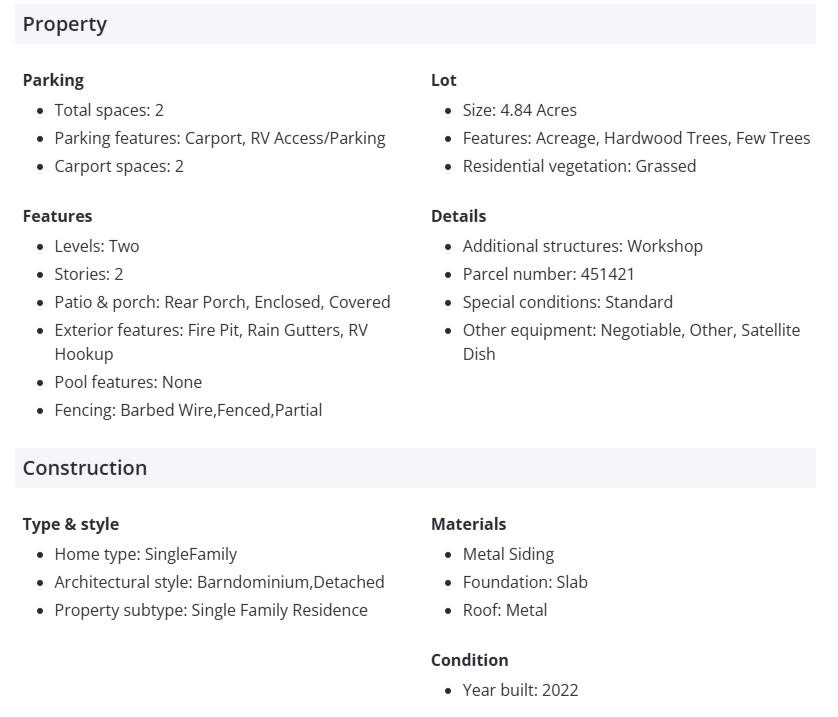Click the Parcel number 451421 entry
The image size is (838, 717).
[548, 274]
